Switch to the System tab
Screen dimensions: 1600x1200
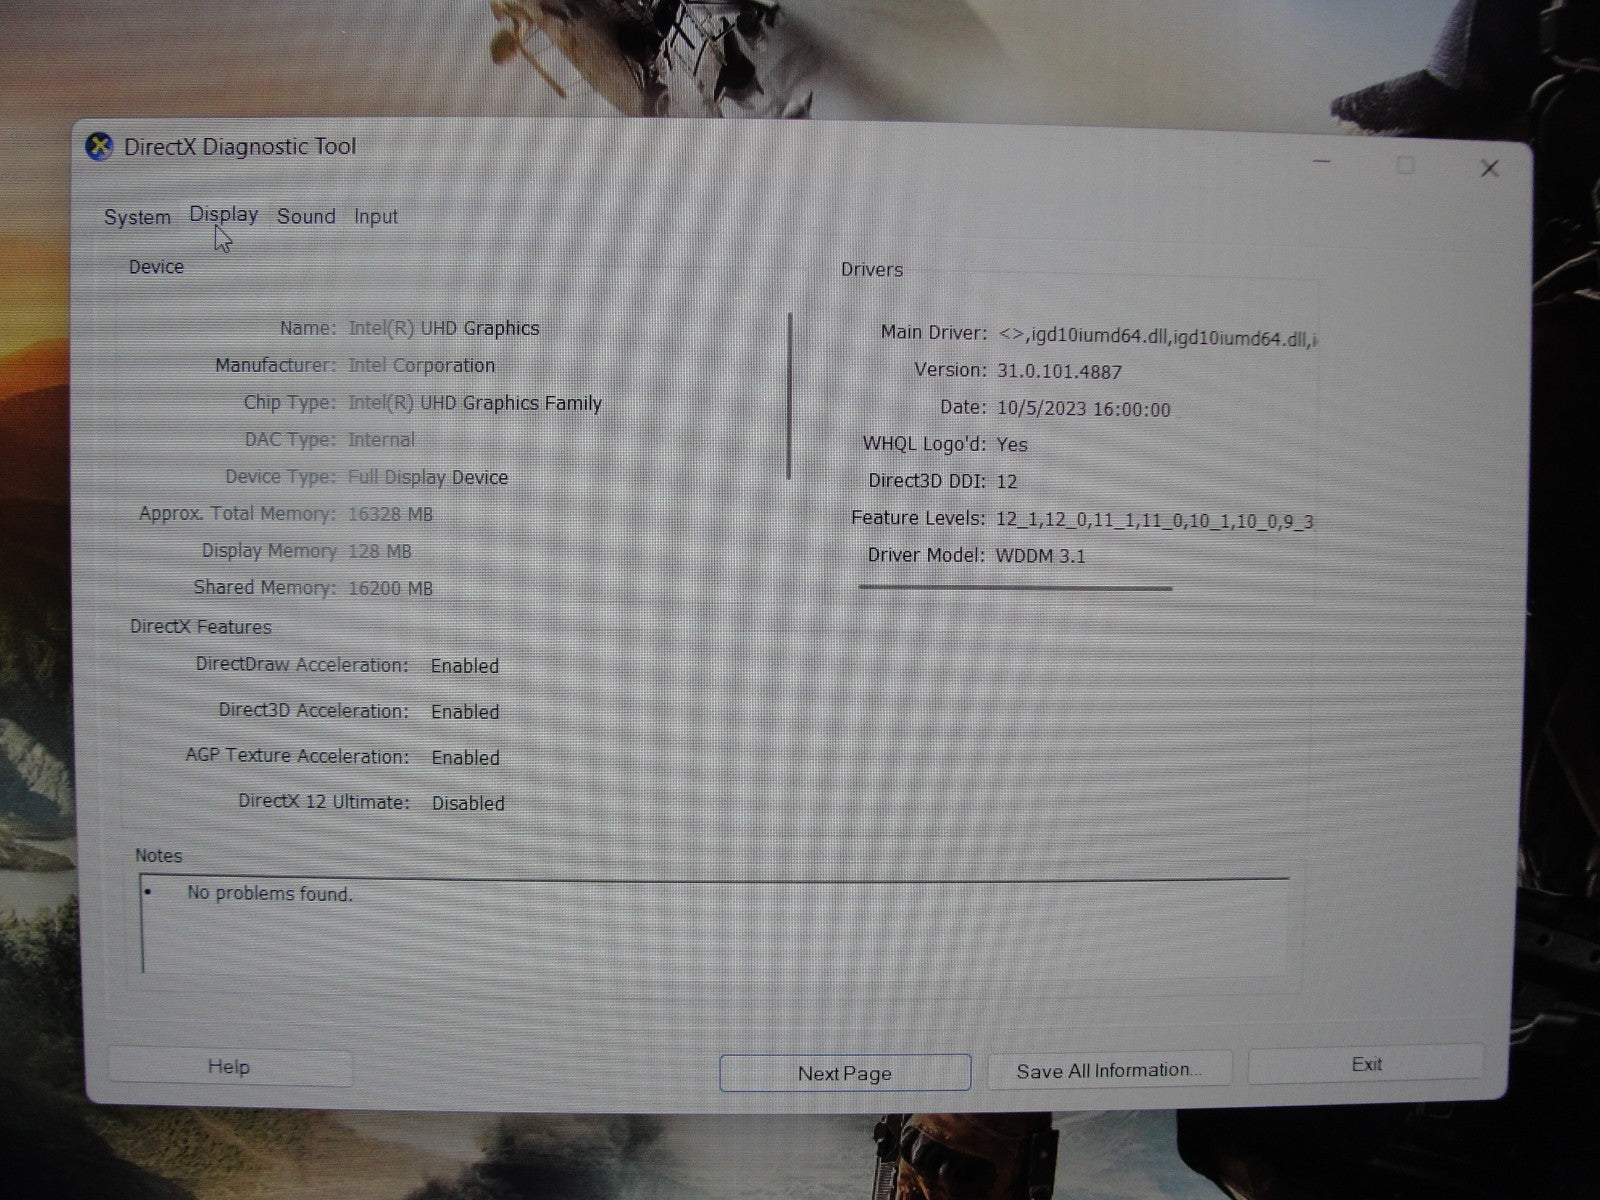pos(137,217)
